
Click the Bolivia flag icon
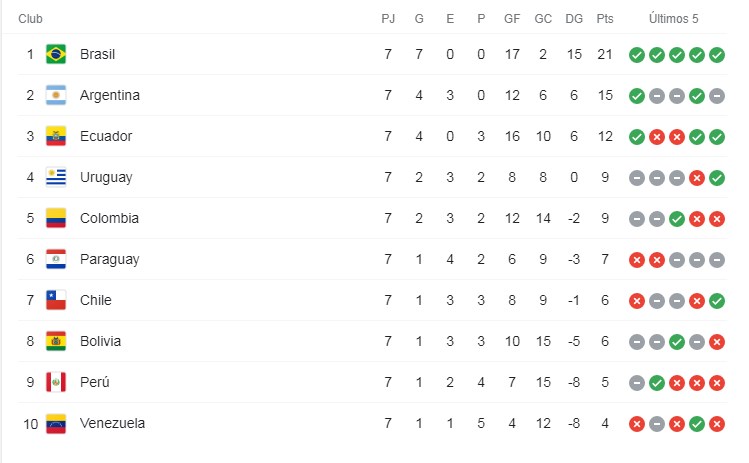pyautogui.click(x=56, y=341)
